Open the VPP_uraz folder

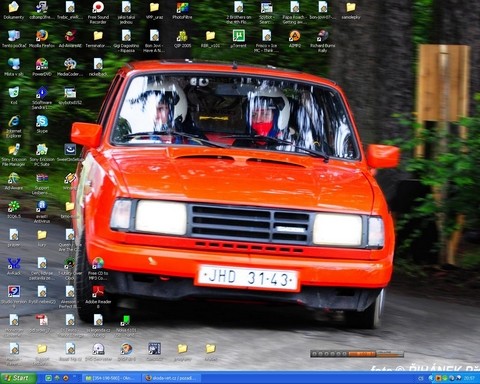[x=154, y=10]
